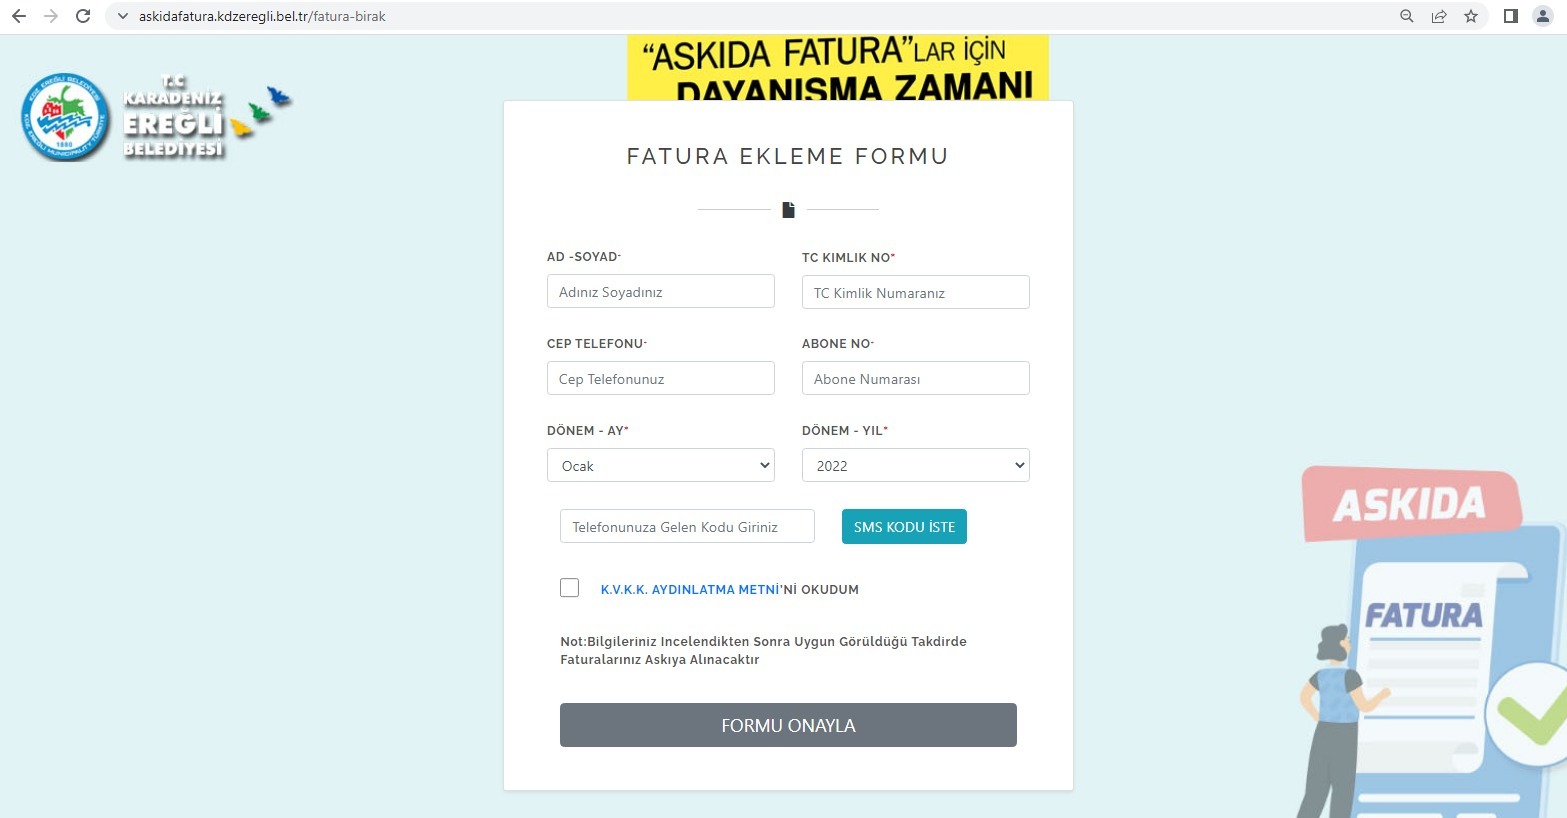This screenshot has width=1567, height=818.
Task: Select the Abone Numarası input field
Action: tap(916, 379)
